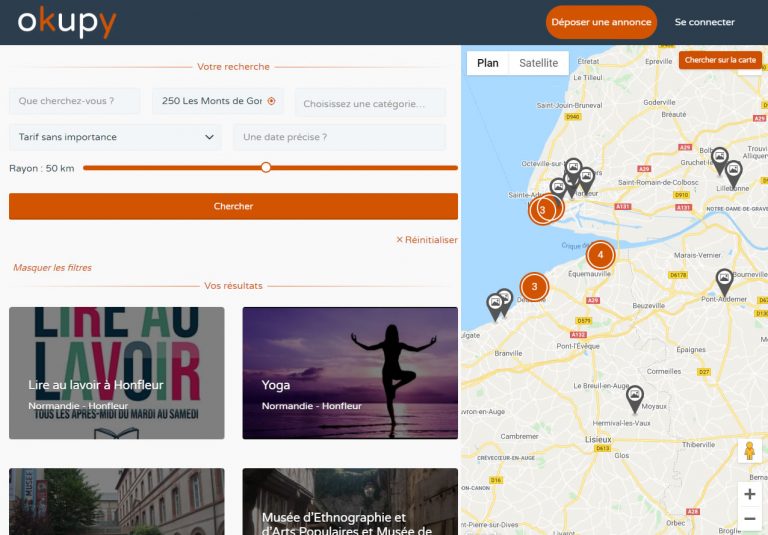
Task: Click the Se connecter link
Action: [x=704, y=22]
